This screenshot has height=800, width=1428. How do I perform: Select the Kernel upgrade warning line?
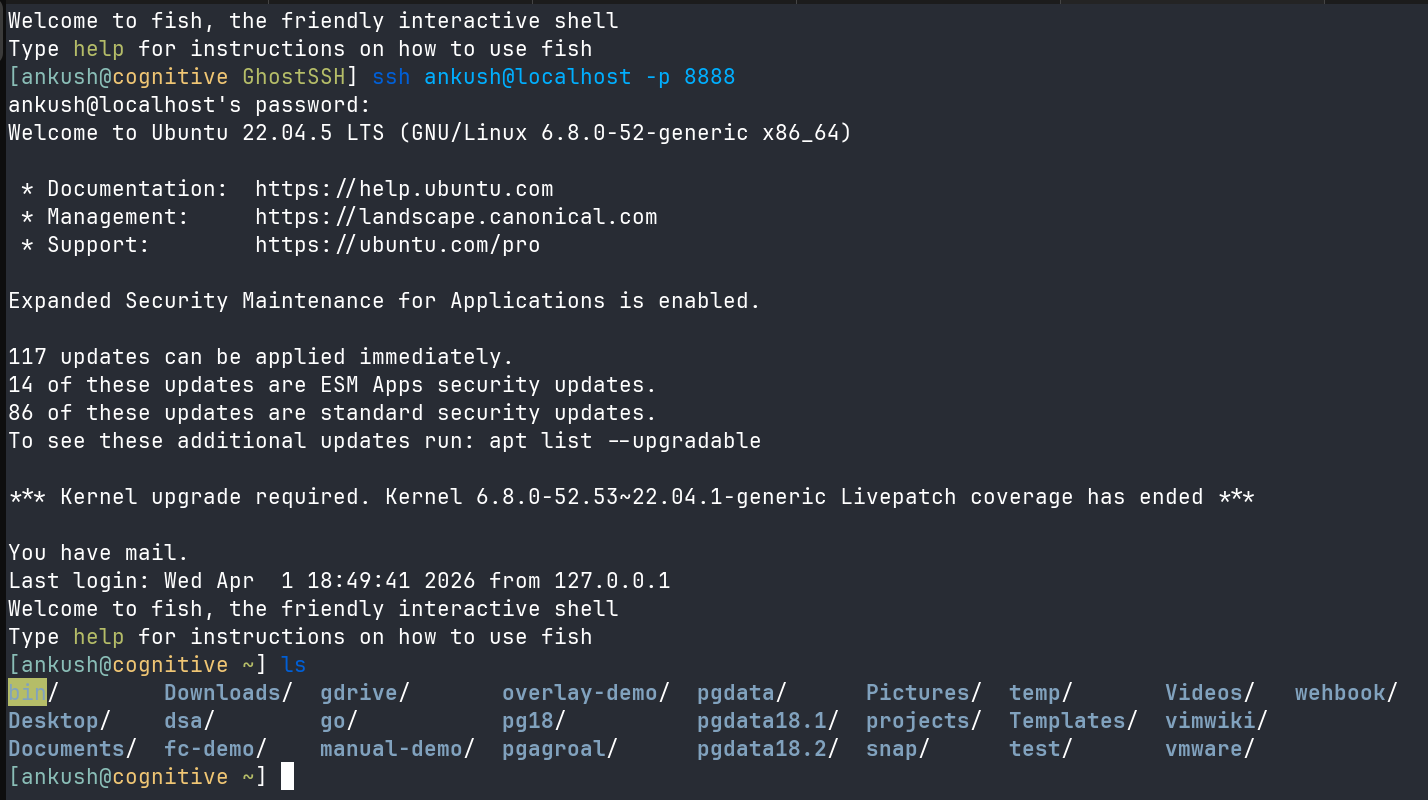(x=630, y=496)
